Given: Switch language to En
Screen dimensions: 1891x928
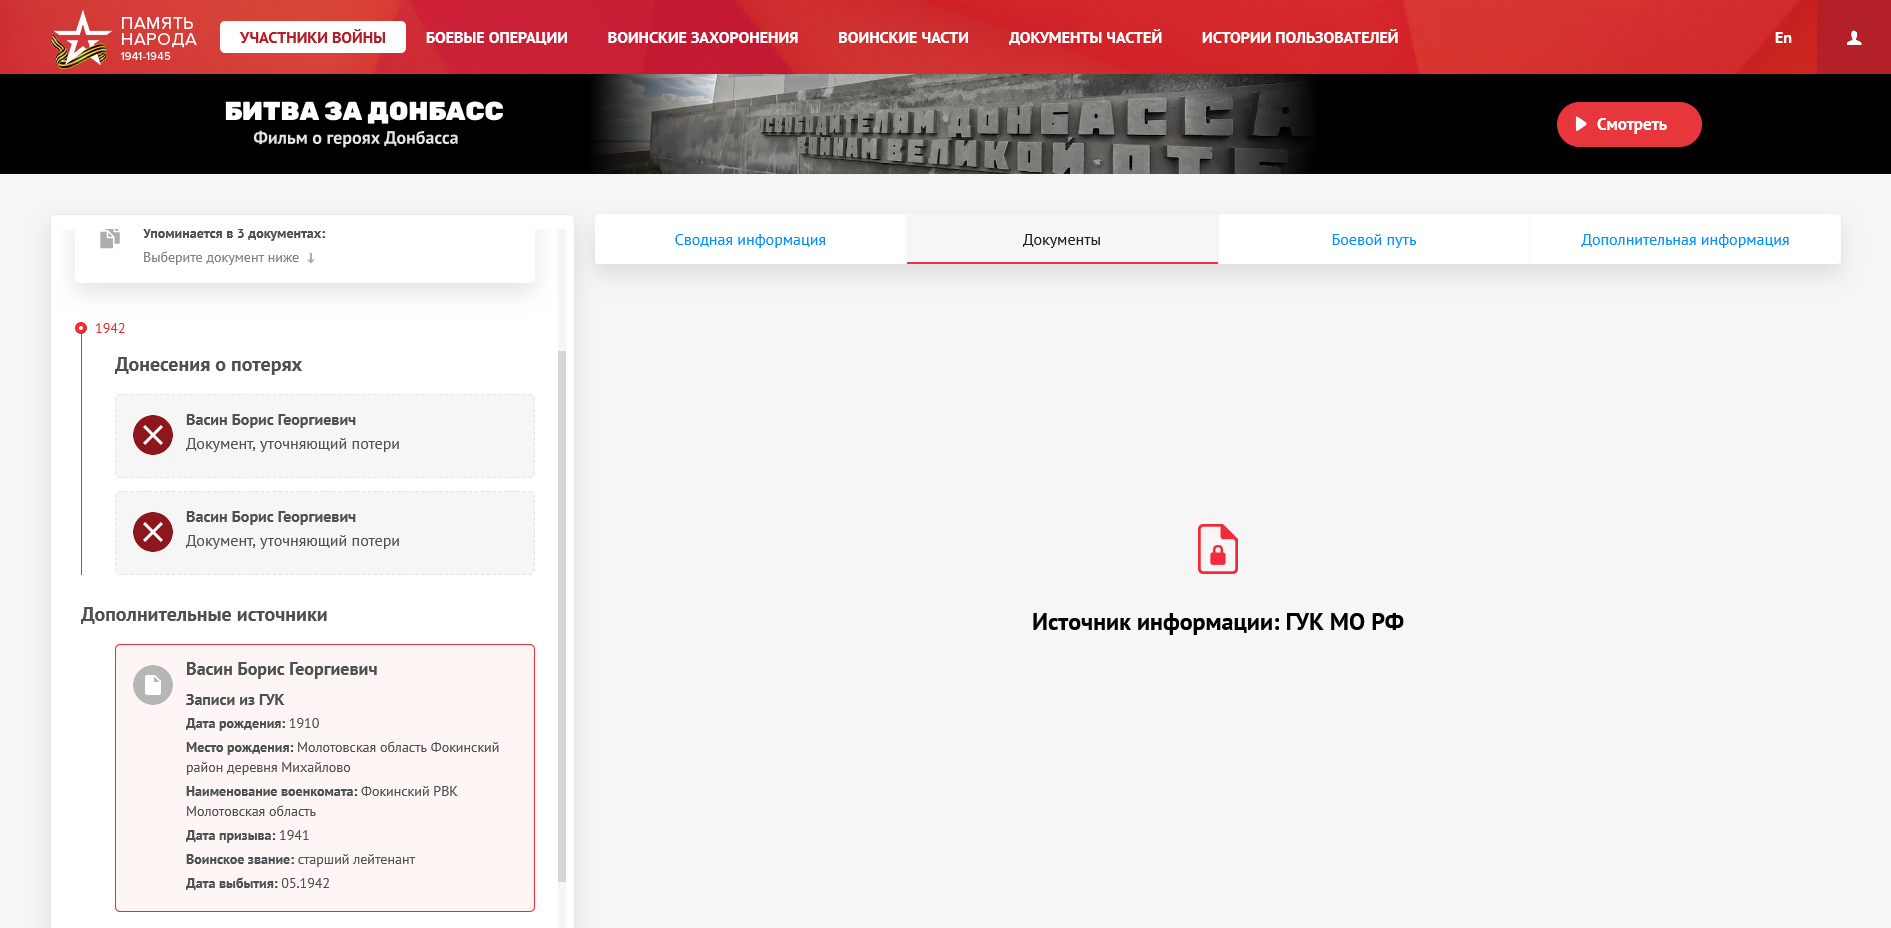Looking at the screenshot, I should [x=1782, y=38].
